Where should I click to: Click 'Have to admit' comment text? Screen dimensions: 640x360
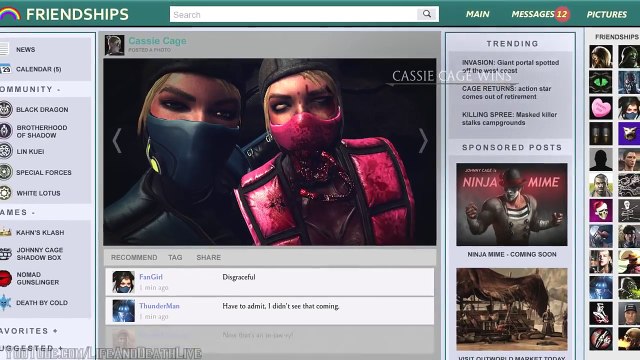point(281,306)
